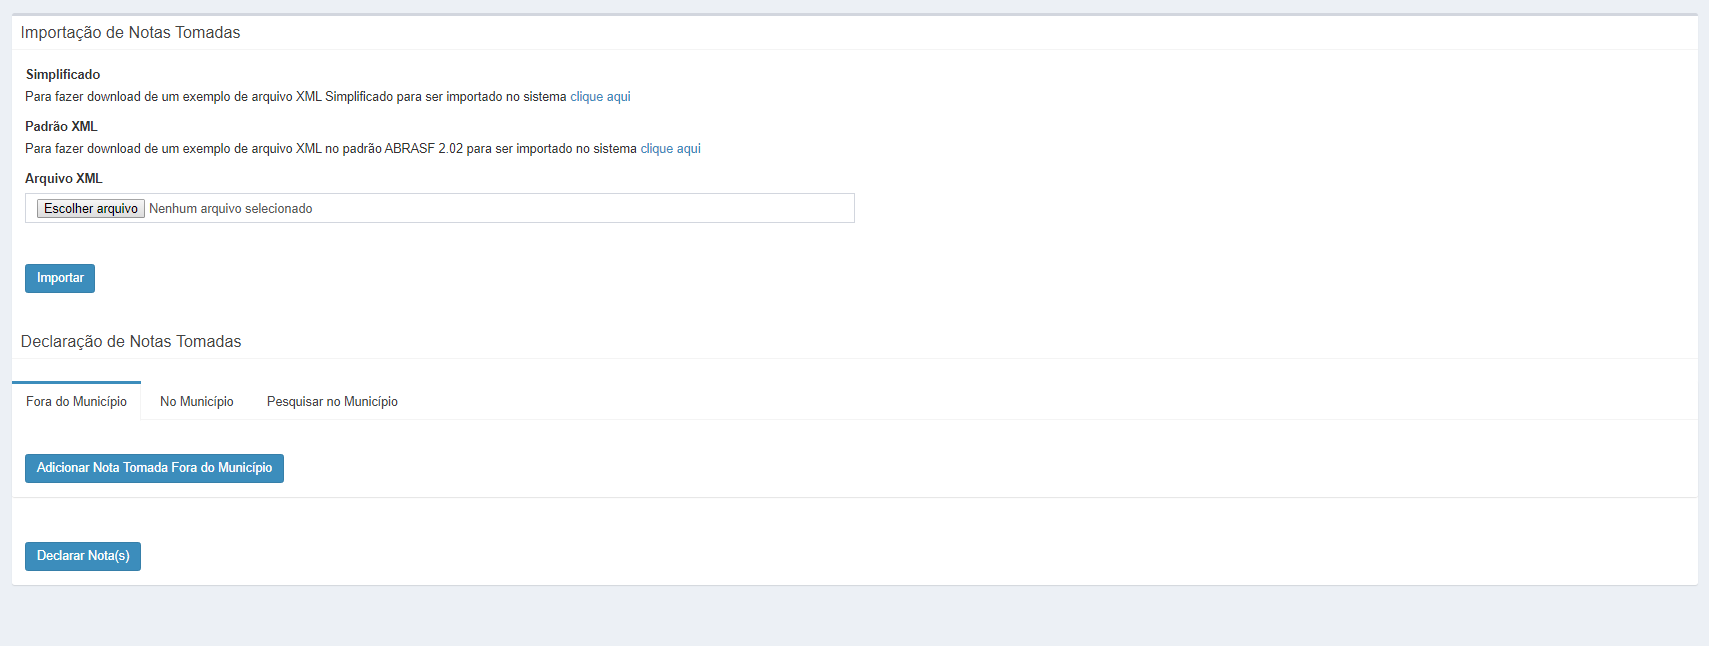Click the bold 'Simplificado' label
The image size is (1709, 646).
pos(63,75)
